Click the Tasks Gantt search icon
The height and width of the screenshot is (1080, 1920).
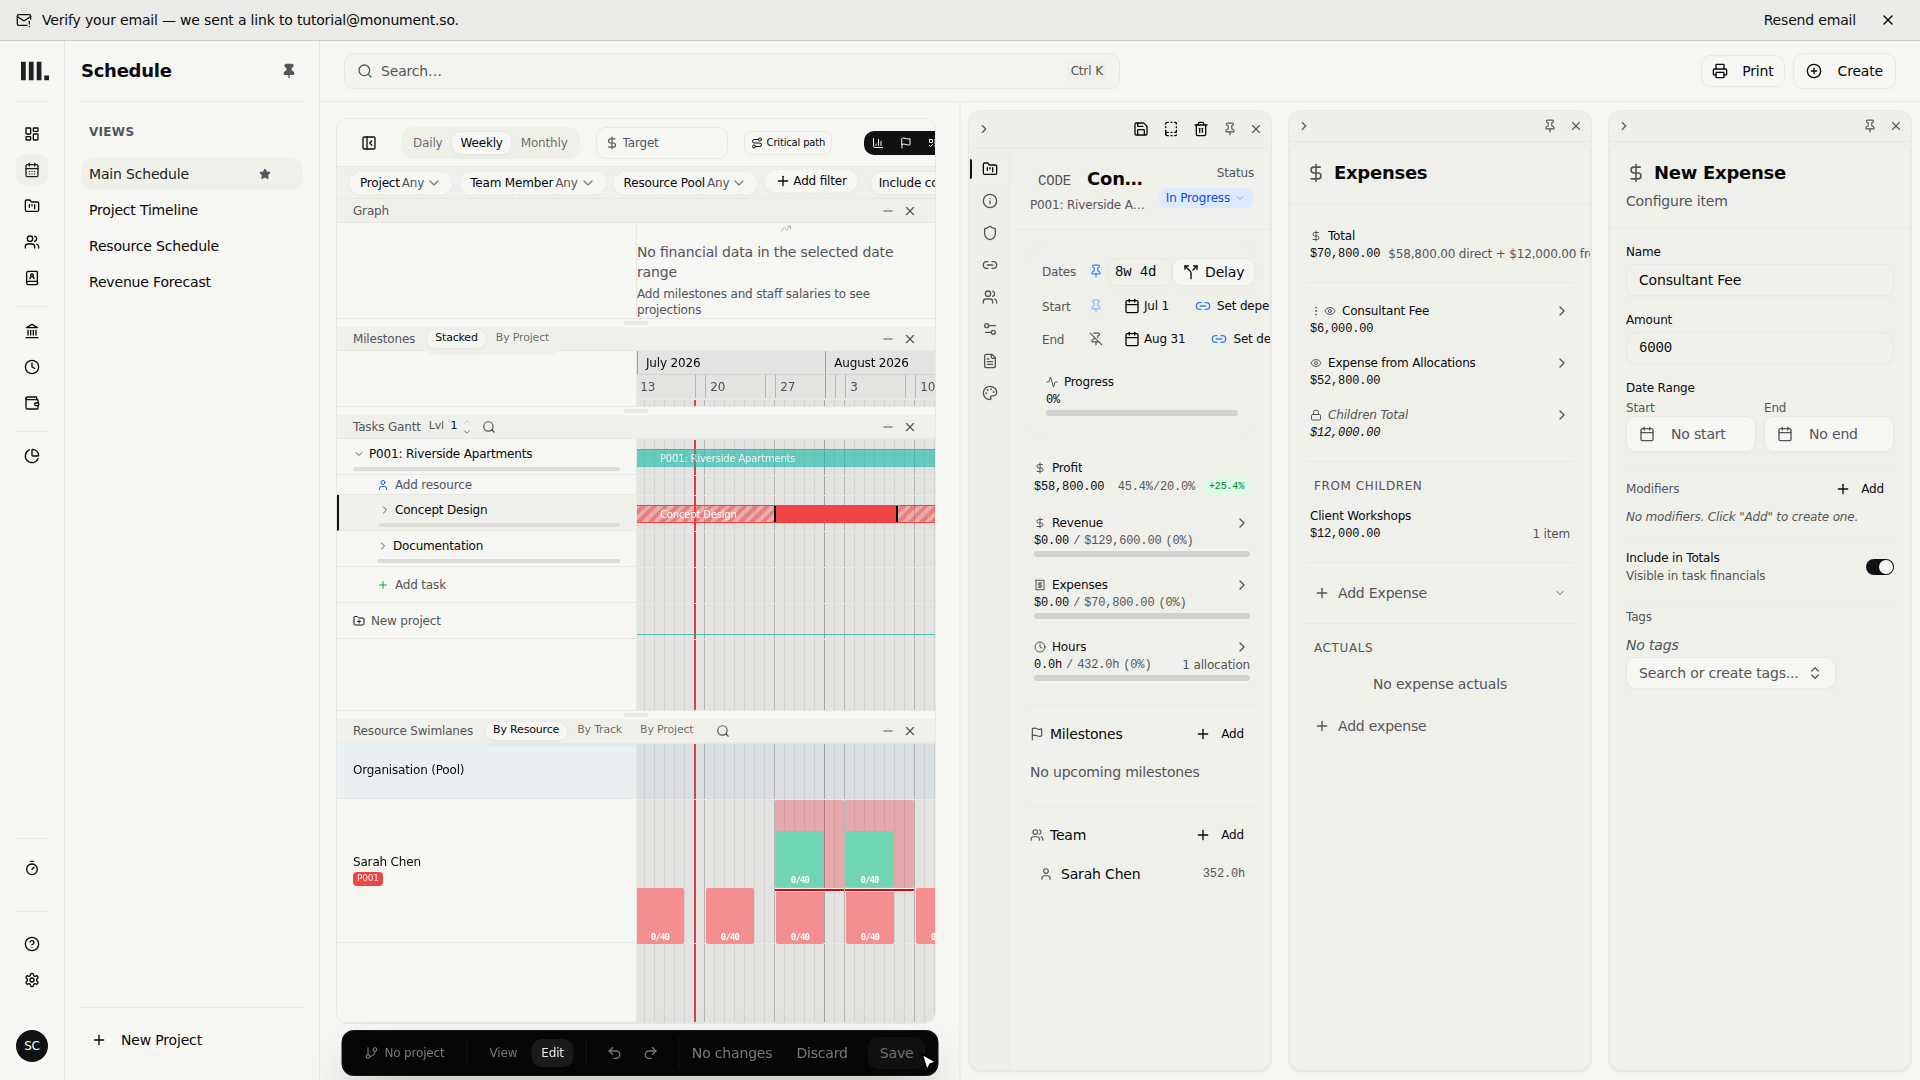(x=489, y=427)
